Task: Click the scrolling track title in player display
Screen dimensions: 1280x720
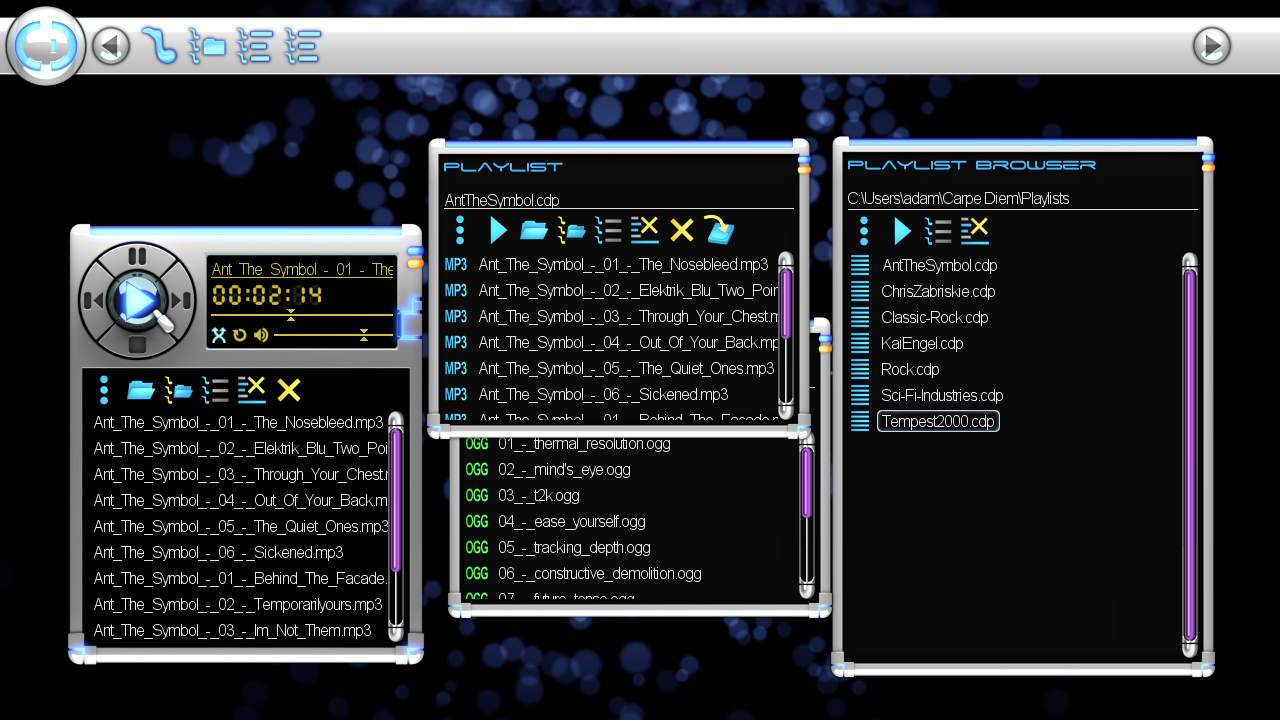Action: click(302, 269)
